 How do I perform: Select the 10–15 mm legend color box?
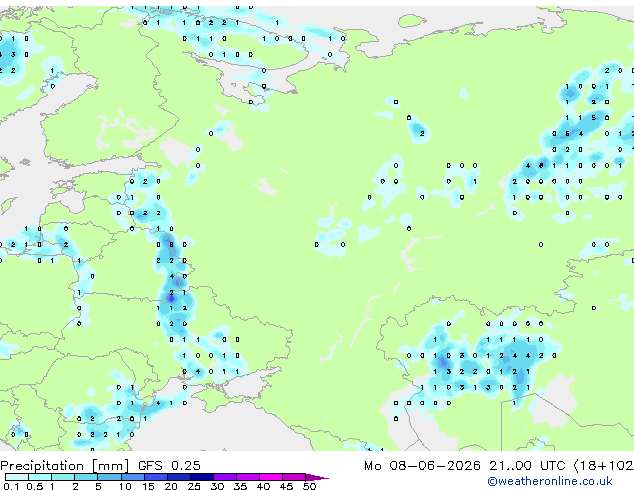[x=132, y=477]
